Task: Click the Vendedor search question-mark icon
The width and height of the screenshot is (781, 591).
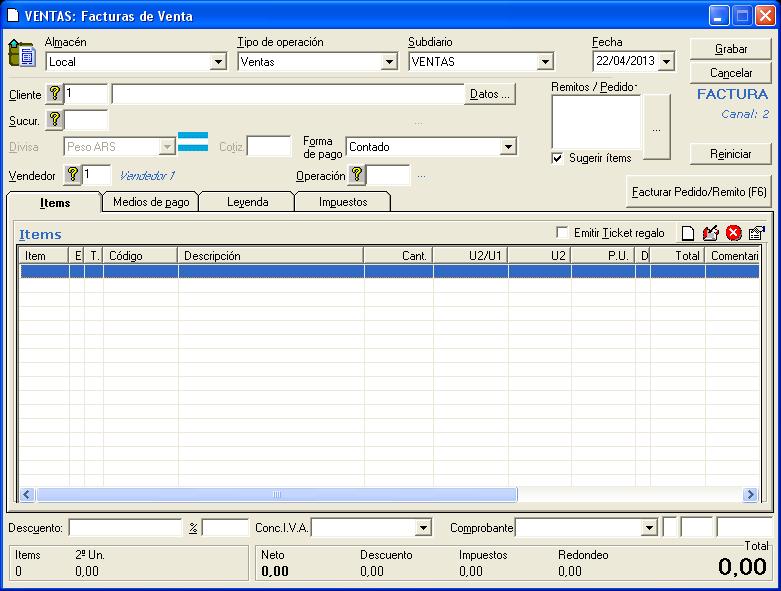Action: [72, 175]
